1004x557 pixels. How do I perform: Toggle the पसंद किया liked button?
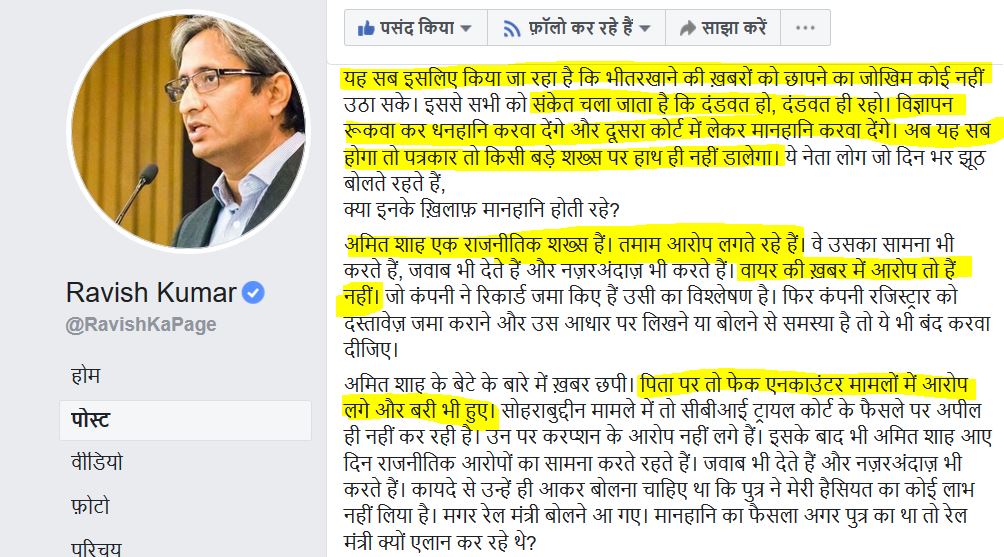pyautogui.click(x=416, y=28)
